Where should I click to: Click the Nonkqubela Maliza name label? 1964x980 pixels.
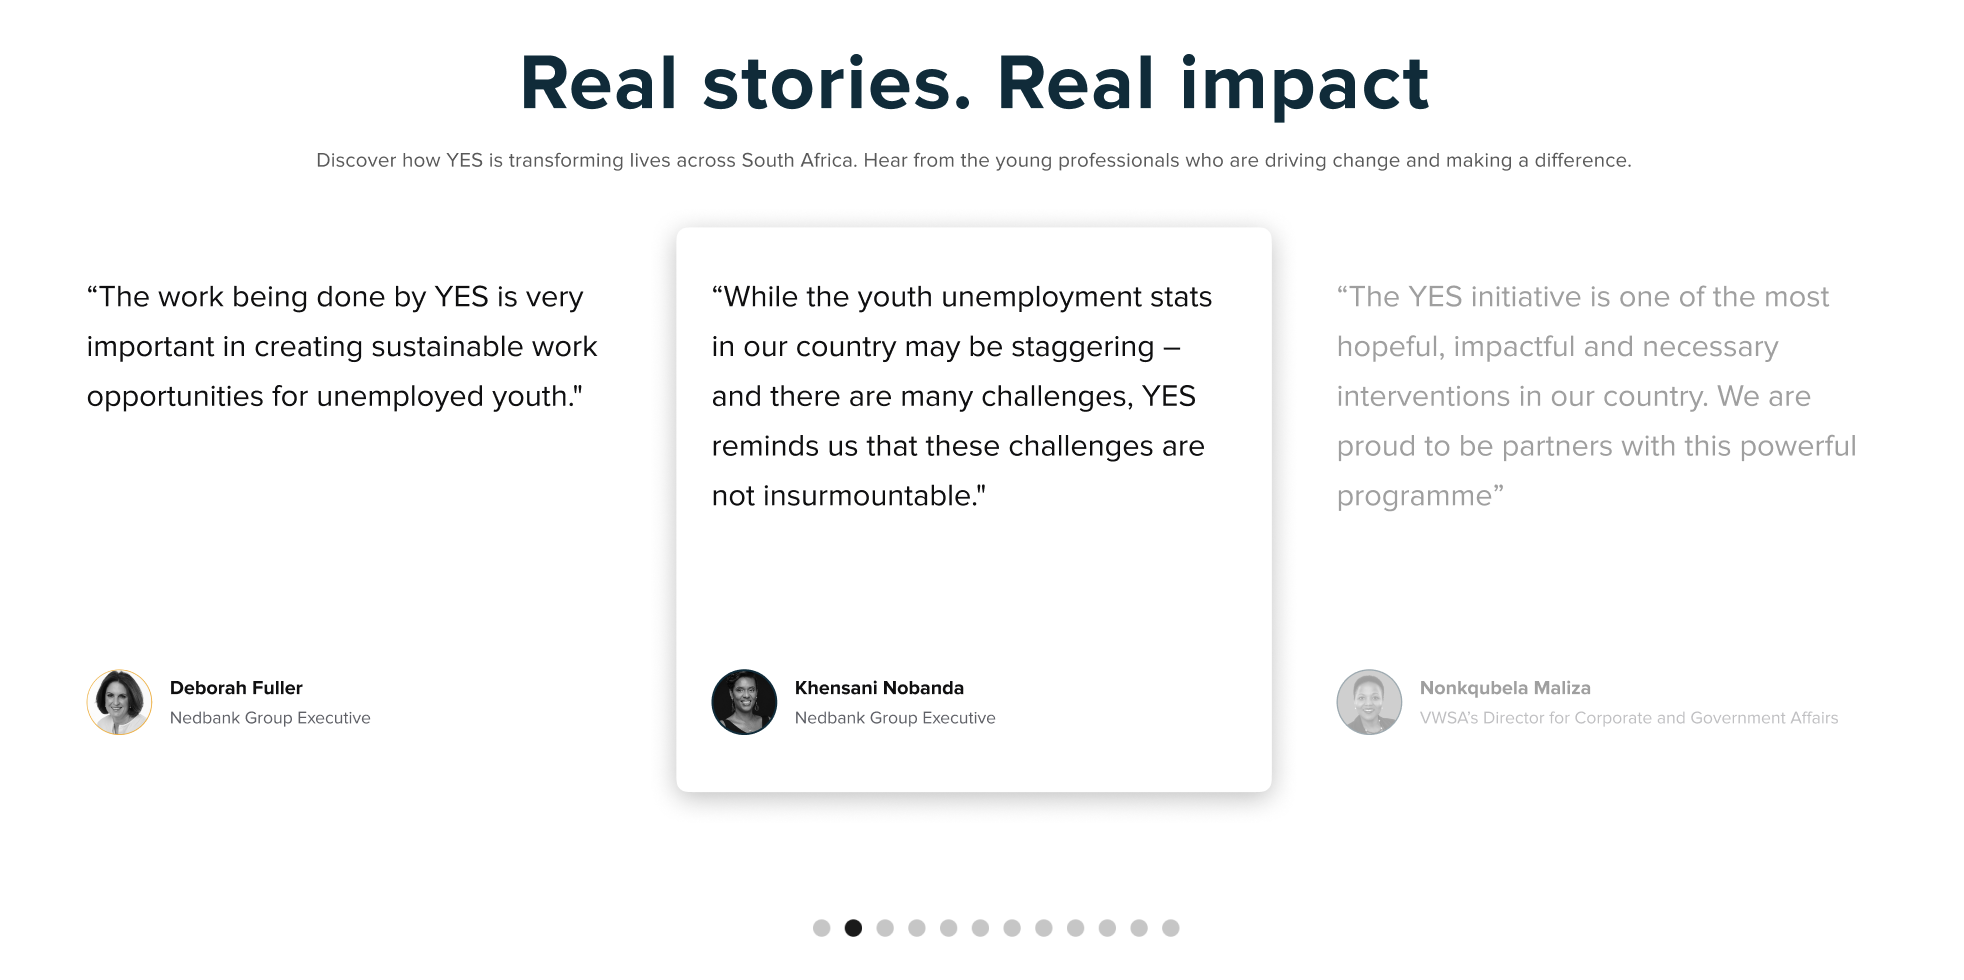tap(1505, 688)
